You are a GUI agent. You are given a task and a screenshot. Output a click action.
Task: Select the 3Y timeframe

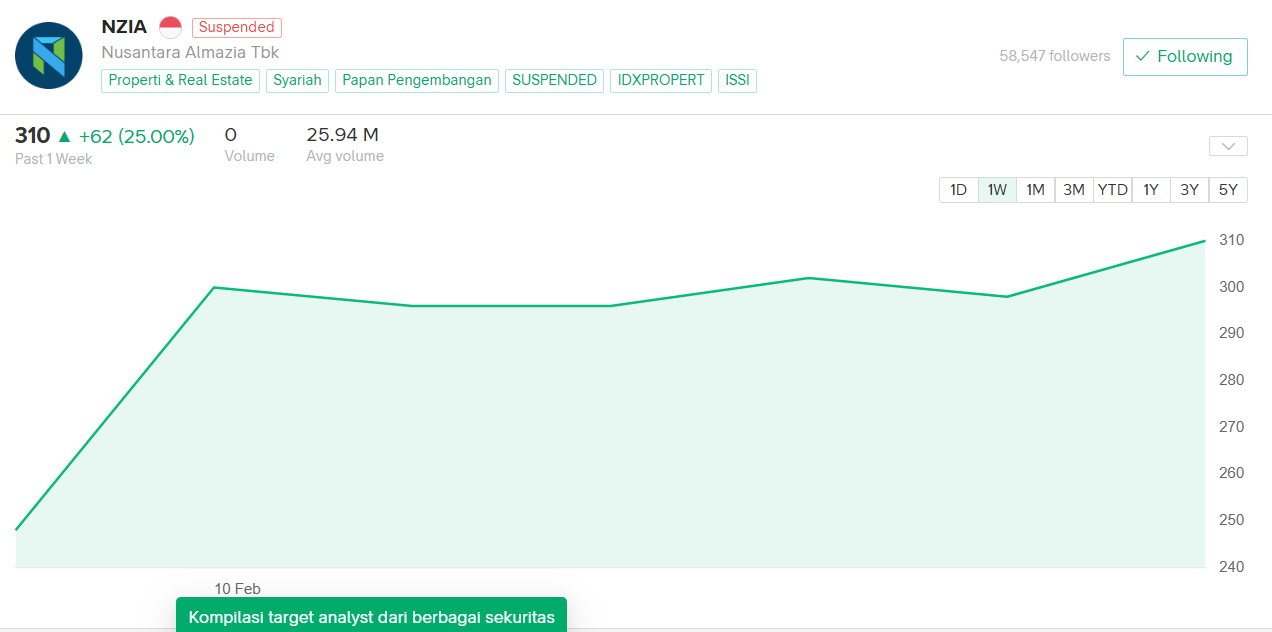tap(1189, 190)
